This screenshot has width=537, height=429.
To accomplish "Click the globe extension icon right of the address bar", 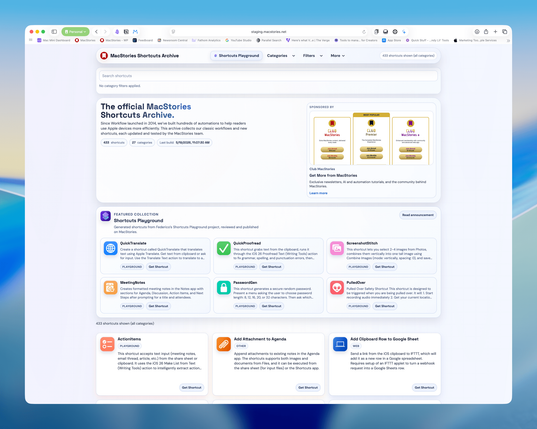I will [x=395, y=31].
